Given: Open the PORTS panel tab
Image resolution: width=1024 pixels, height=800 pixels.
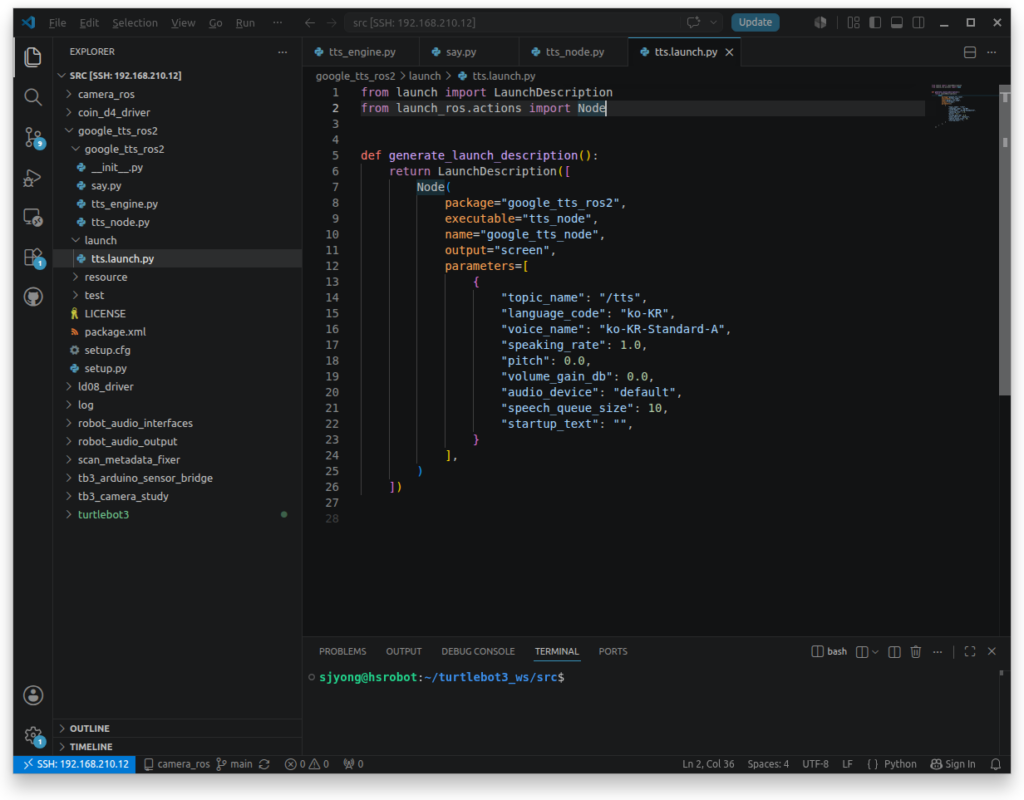Looking at the screenshot, I should pyautogui.click(x=613, y=652).
